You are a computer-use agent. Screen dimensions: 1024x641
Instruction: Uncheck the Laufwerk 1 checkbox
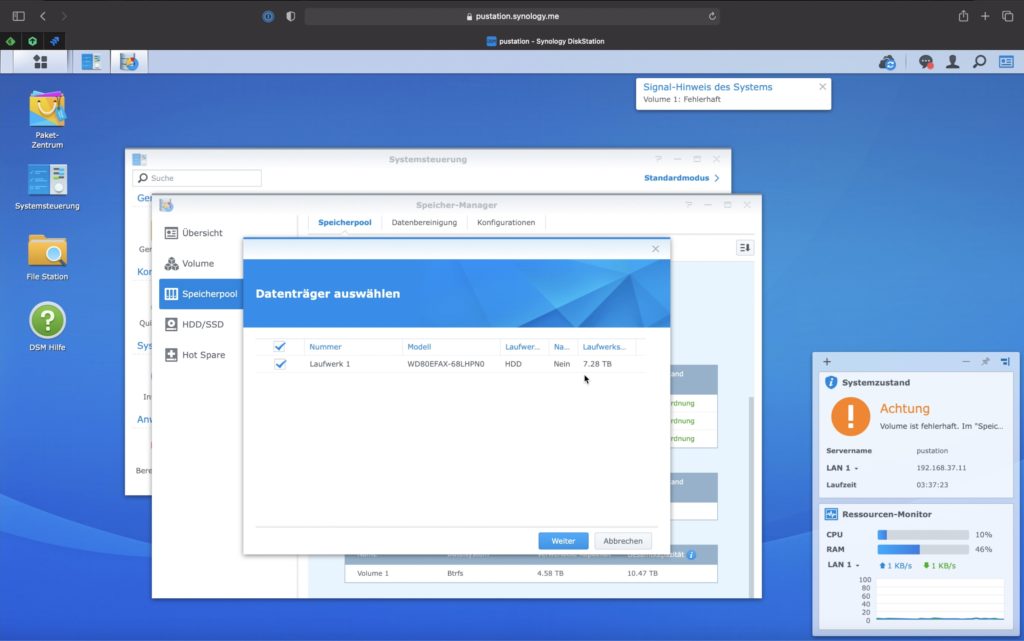point(280,364)
